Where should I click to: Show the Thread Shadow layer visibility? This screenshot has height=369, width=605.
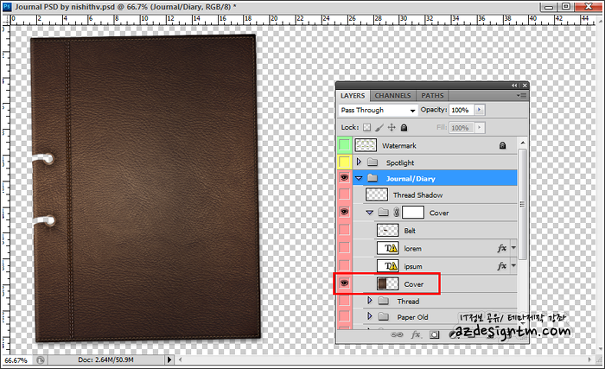tap(344, 195)
